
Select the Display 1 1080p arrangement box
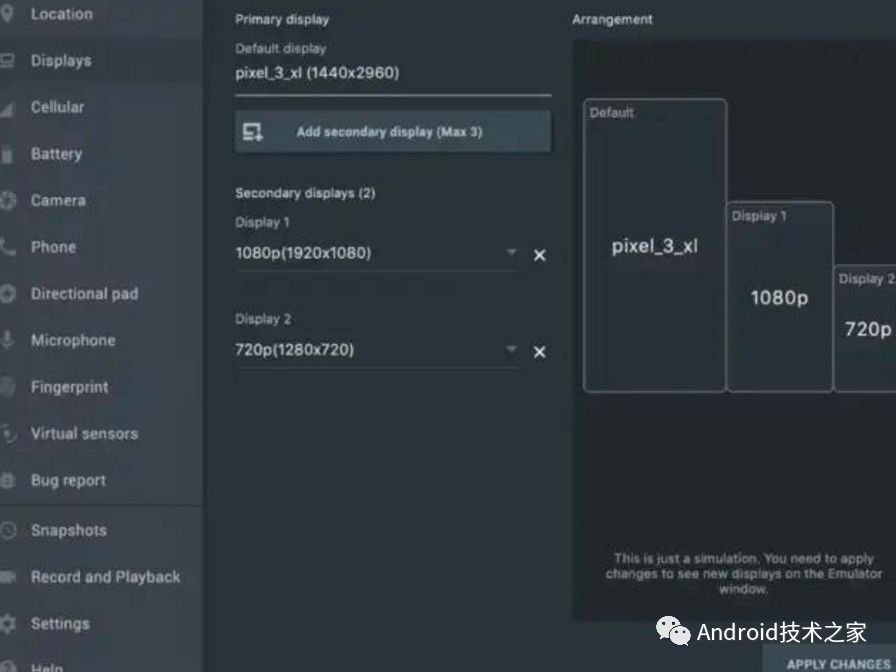click(780, 297)
